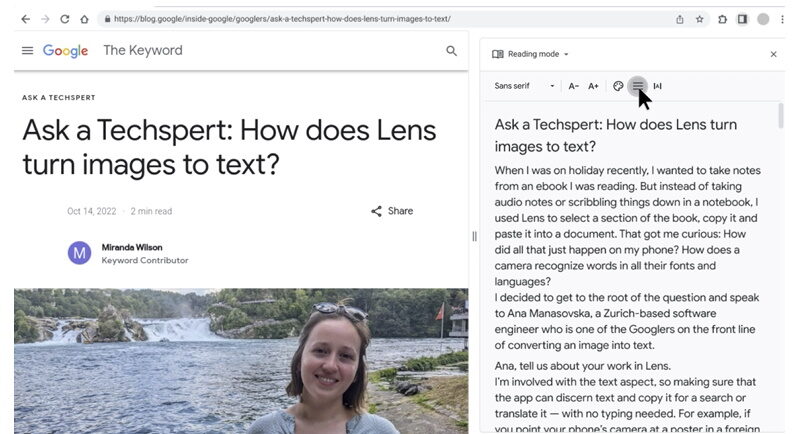Click the Miranda Wilson author name
This screenshot has width=804, height=434.
[x=132, y=247]
